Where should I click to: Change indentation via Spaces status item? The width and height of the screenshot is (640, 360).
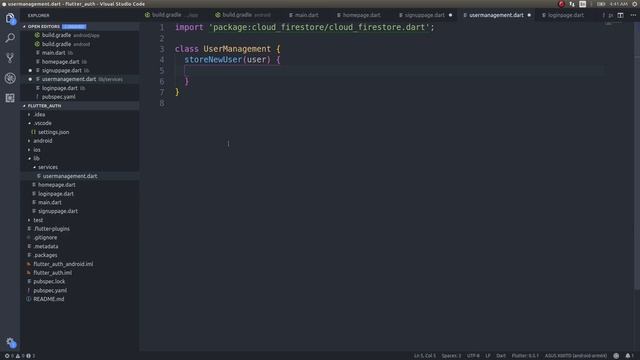451,356
